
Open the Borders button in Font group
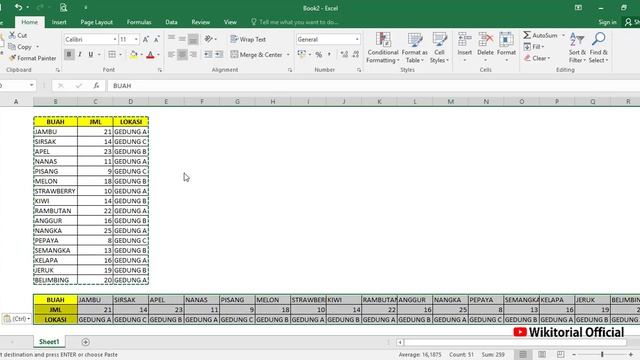click(112, 54)
